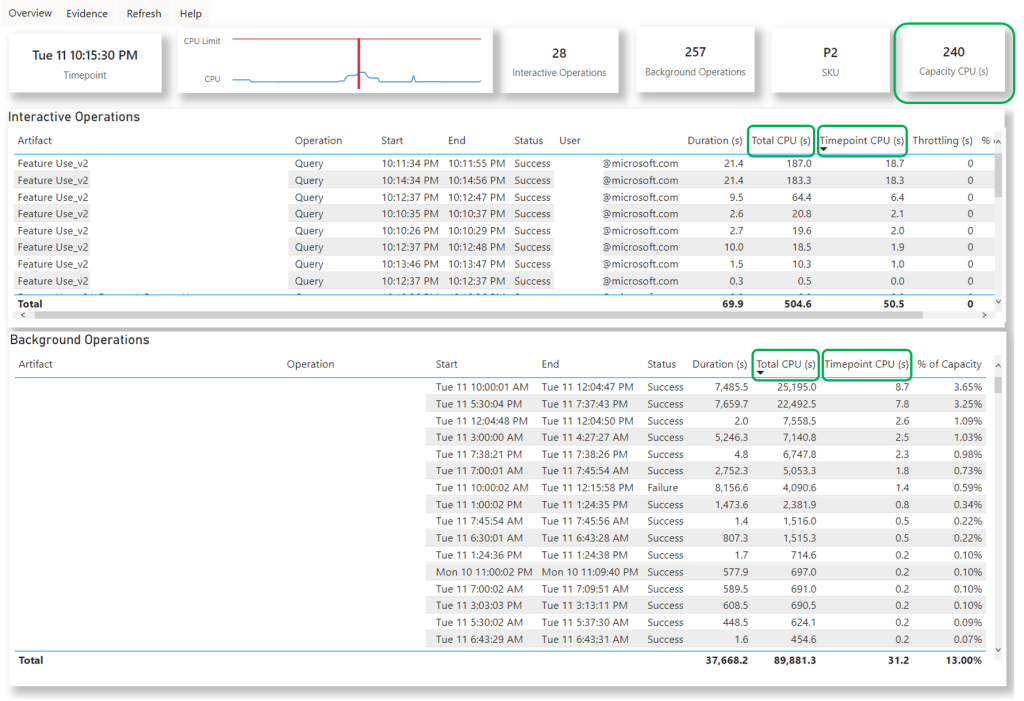
Task: Sort Interactive Operations by Total CPU (s) header
Action: 780,140
